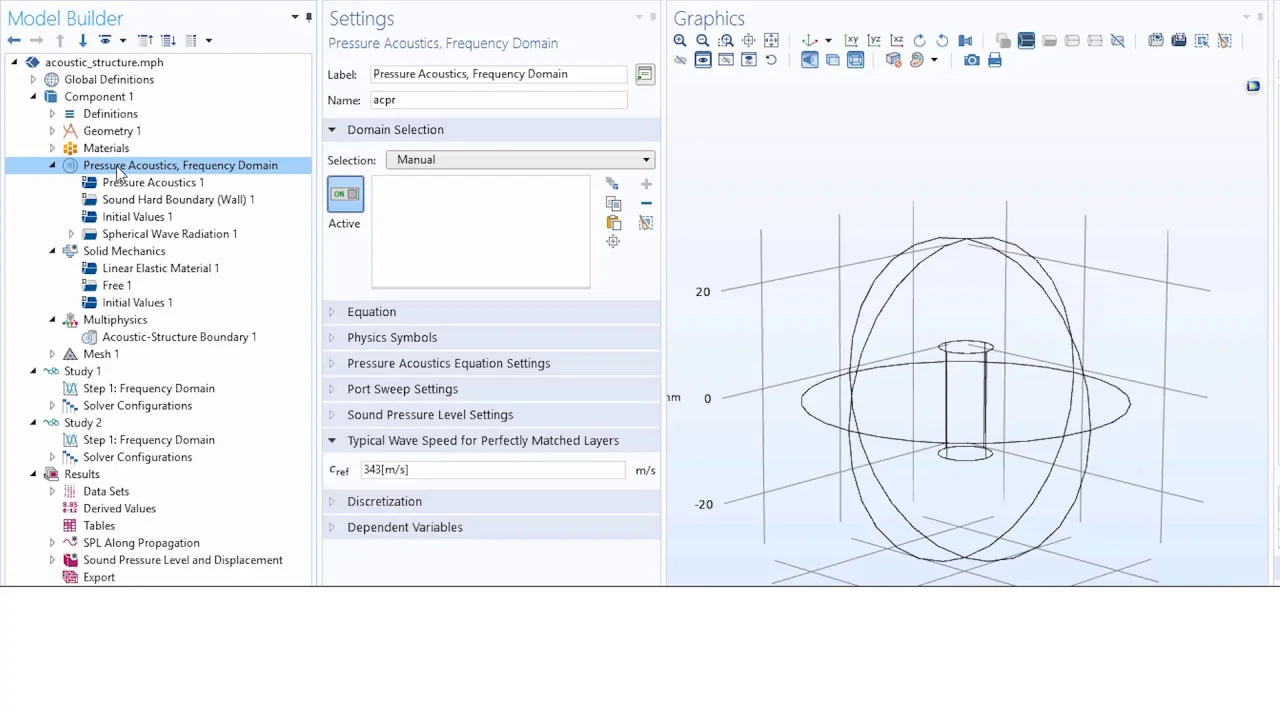
Task: Click the Zoom to Selection icon
Action: (x=613, y=242)
